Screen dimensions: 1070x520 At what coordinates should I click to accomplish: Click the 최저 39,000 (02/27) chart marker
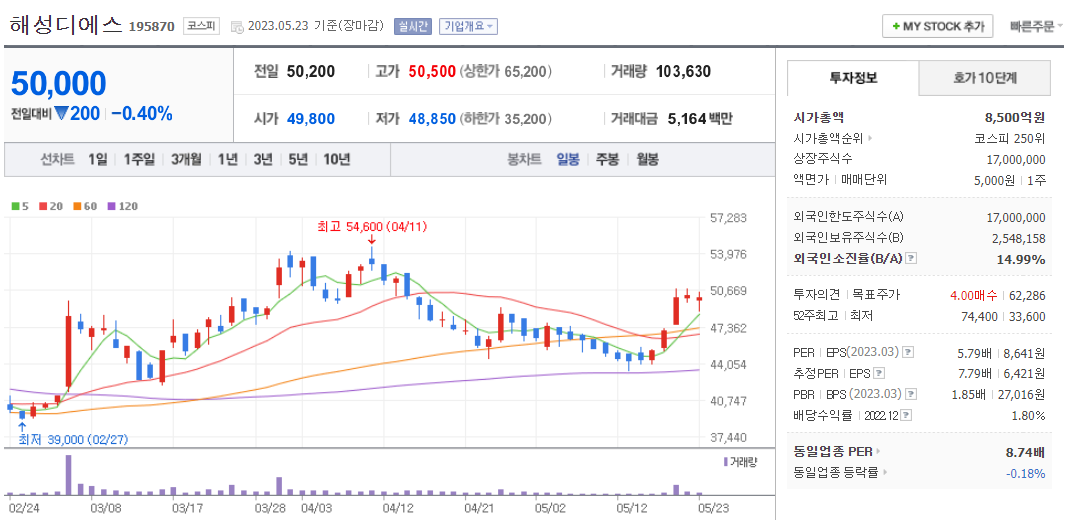click(73, 440)
